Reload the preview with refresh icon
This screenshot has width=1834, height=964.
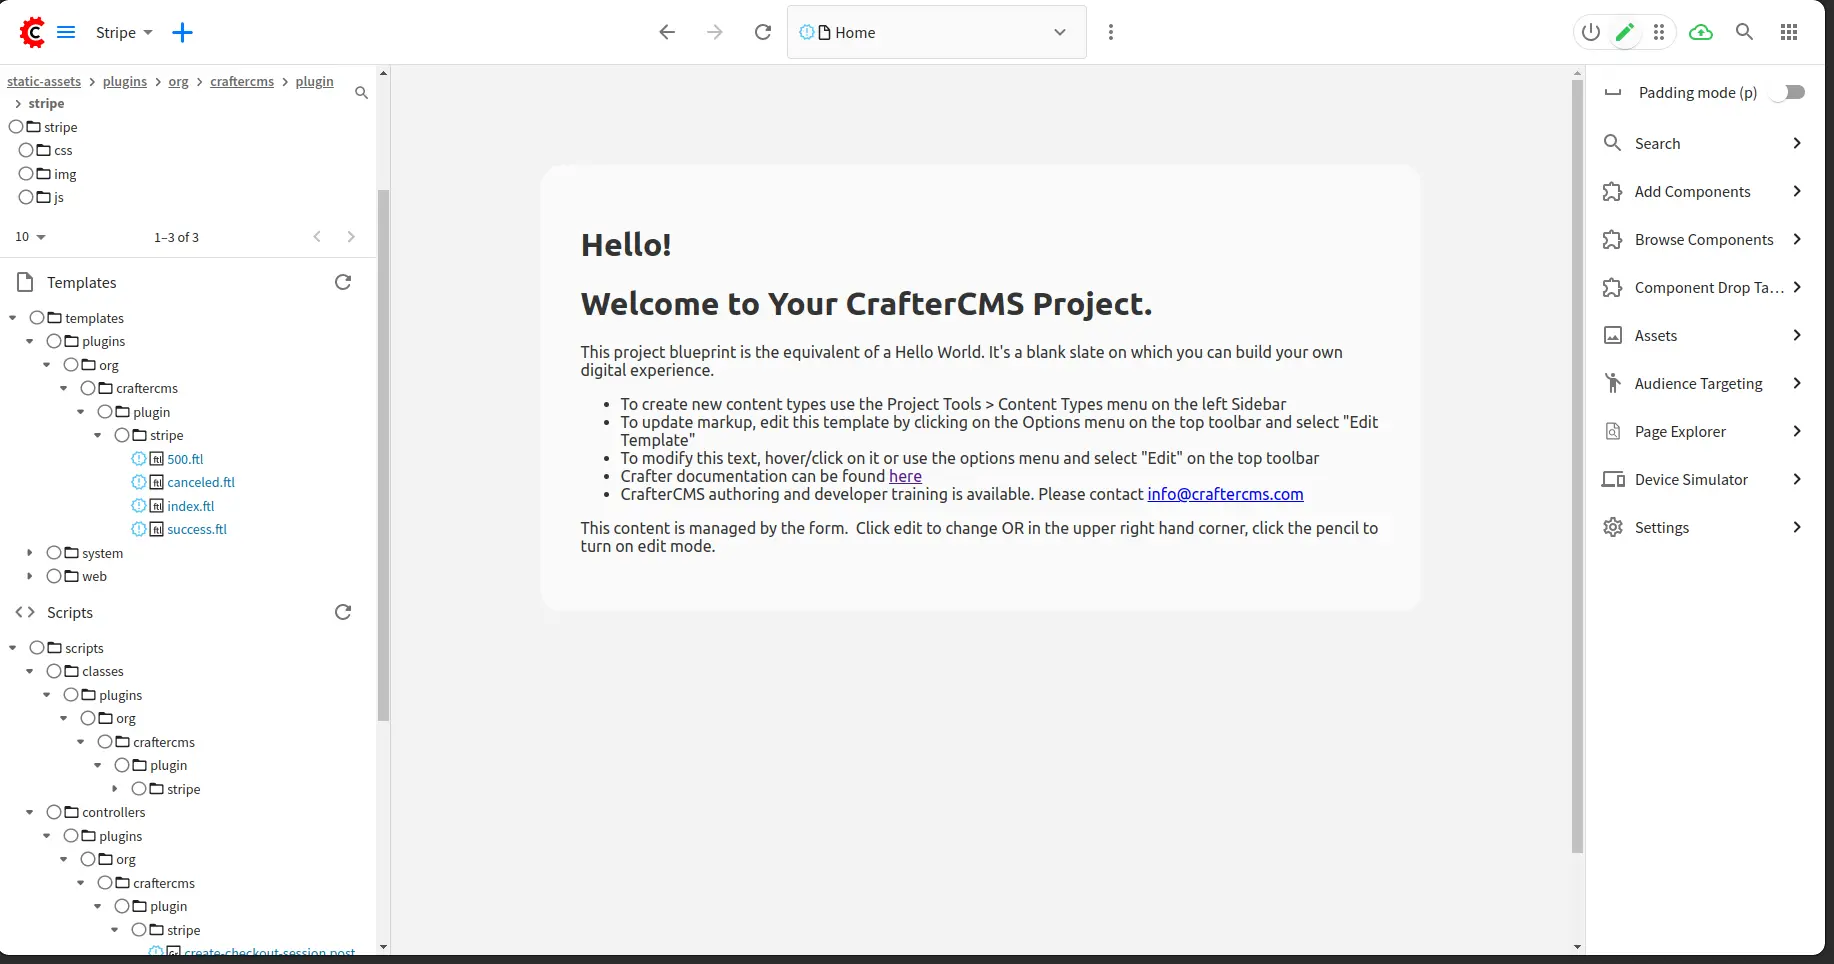pyautogui.click(x=763, y=32)
